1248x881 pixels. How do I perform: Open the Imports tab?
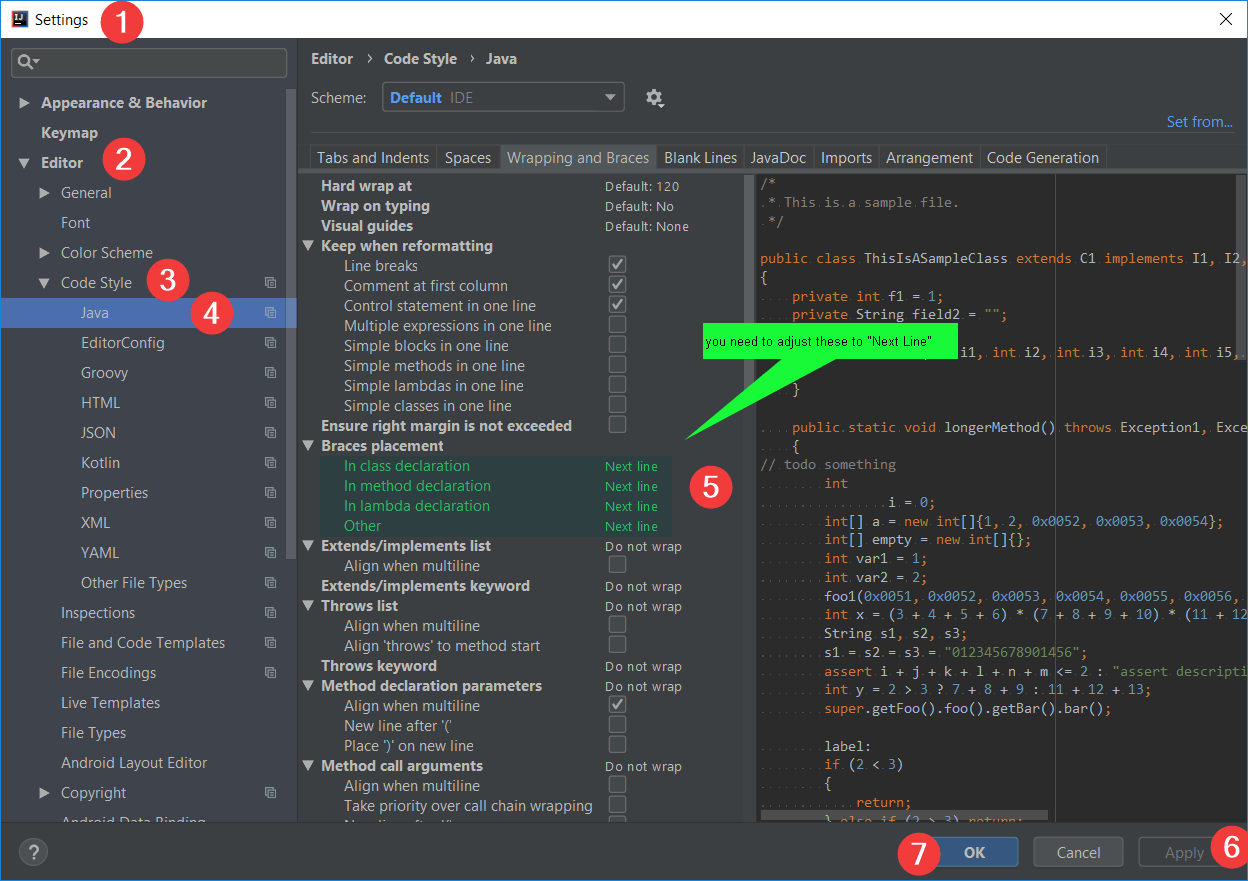(846, 156)
